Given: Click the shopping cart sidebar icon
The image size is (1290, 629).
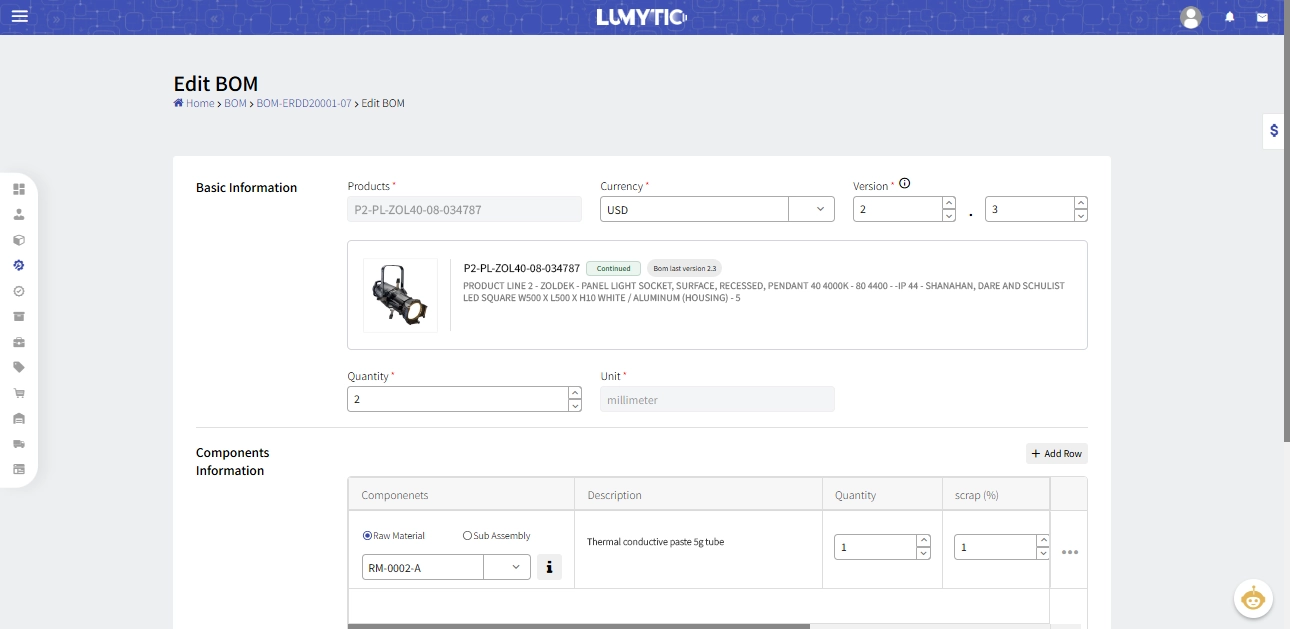Looking at the screenshot, I should 19,393.
